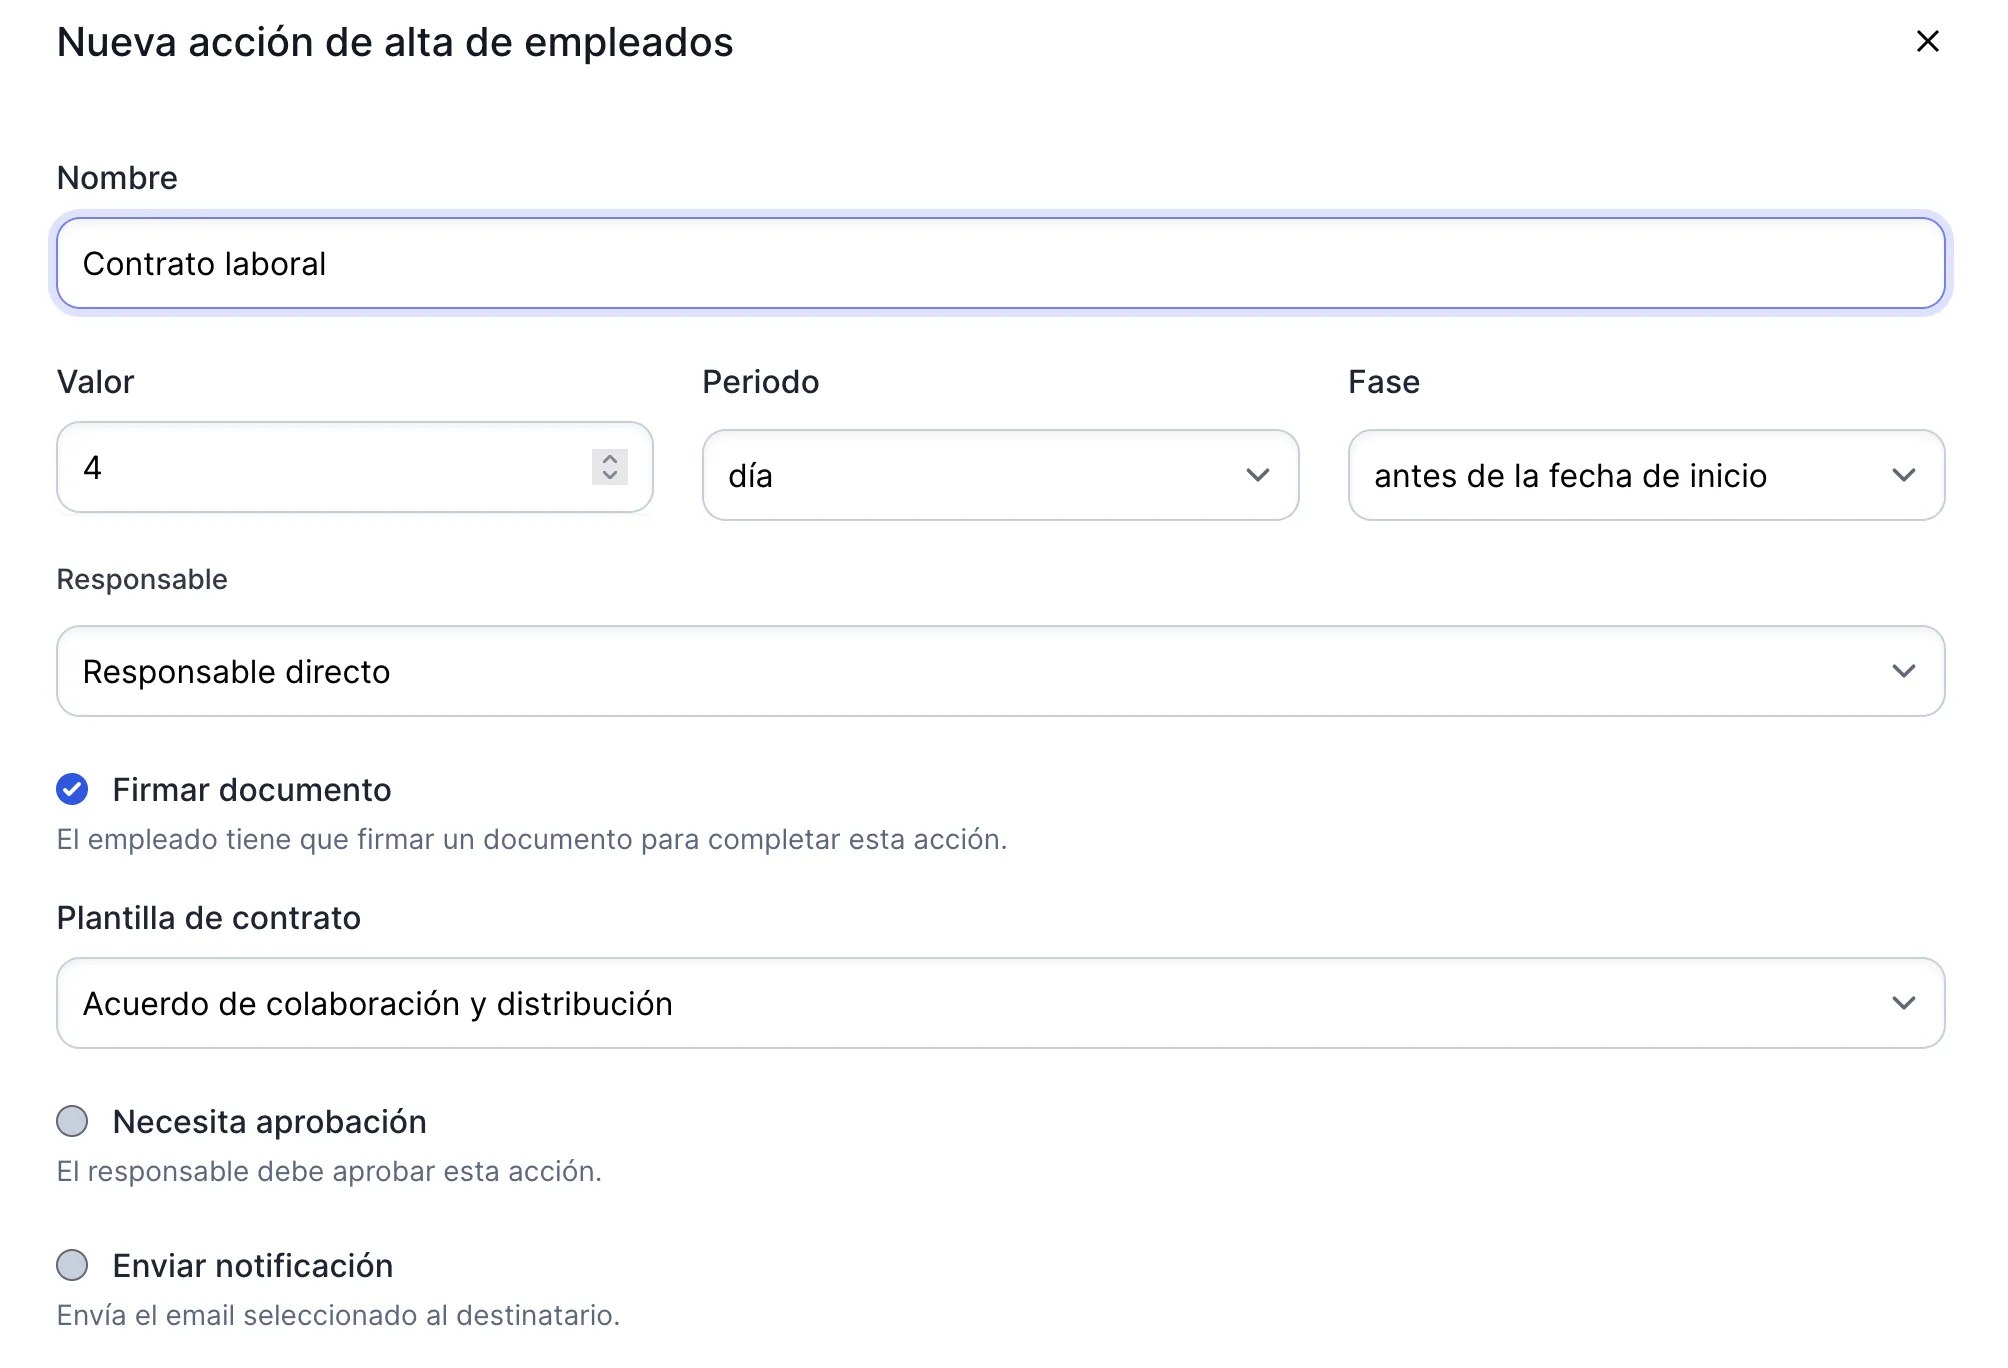This screenshot has width=2008, height=1368.
Task: Click the chevron in Plantilla de contrato select
Action: pyautogui.click(x=1903, y=1003)
